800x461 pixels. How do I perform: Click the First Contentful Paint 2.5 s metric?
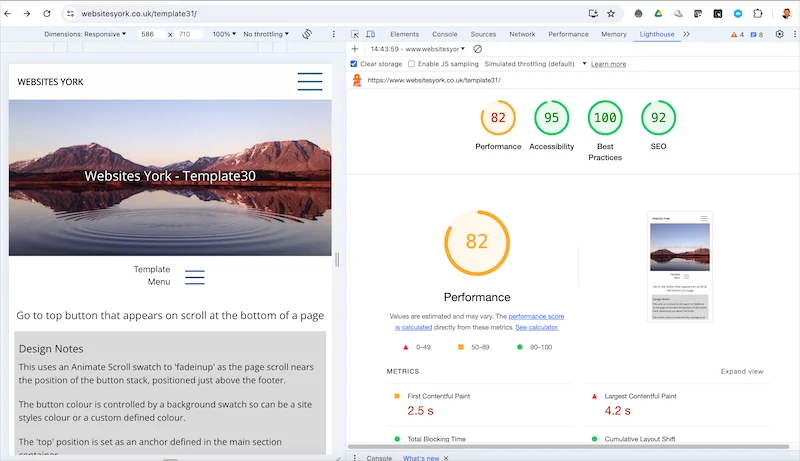480,405
